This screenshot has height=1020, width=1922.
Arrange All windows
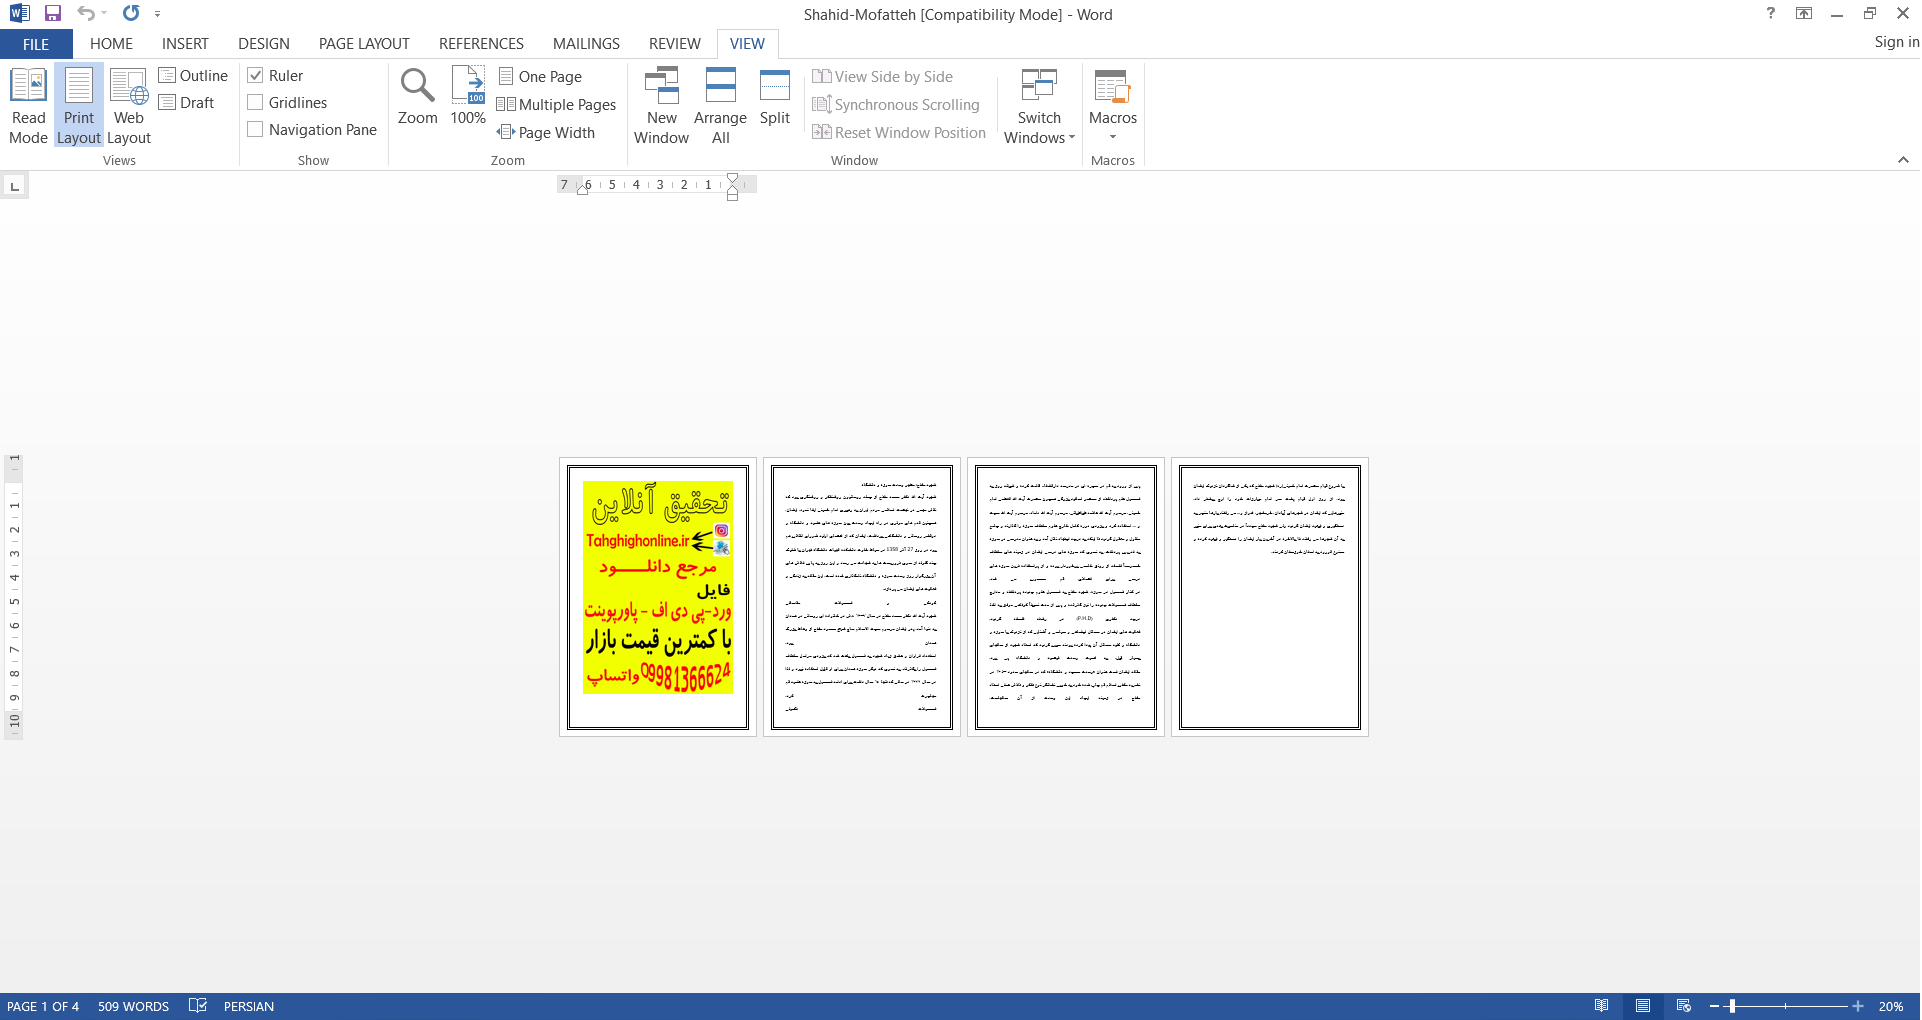[720, 106]
